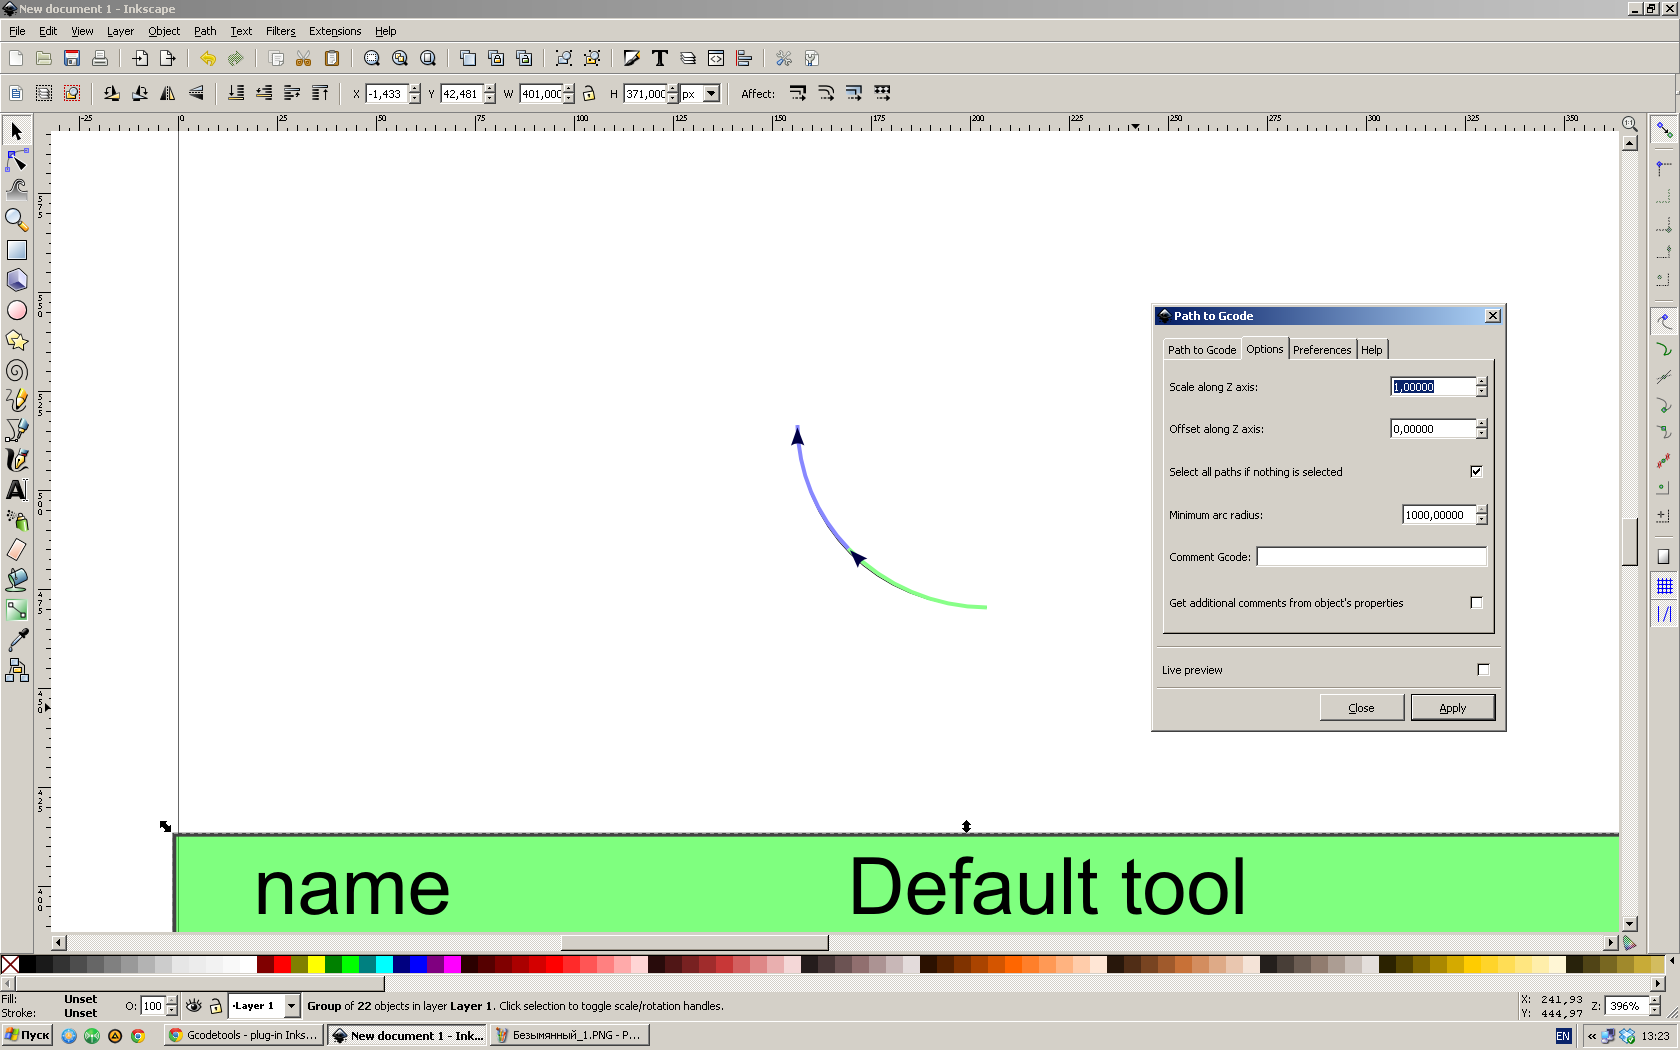Screen dimensions: 1680x1050
Task: Rotate selection 90° counter-clockwise
Action: pyautogui.click(x=112, y=93)
